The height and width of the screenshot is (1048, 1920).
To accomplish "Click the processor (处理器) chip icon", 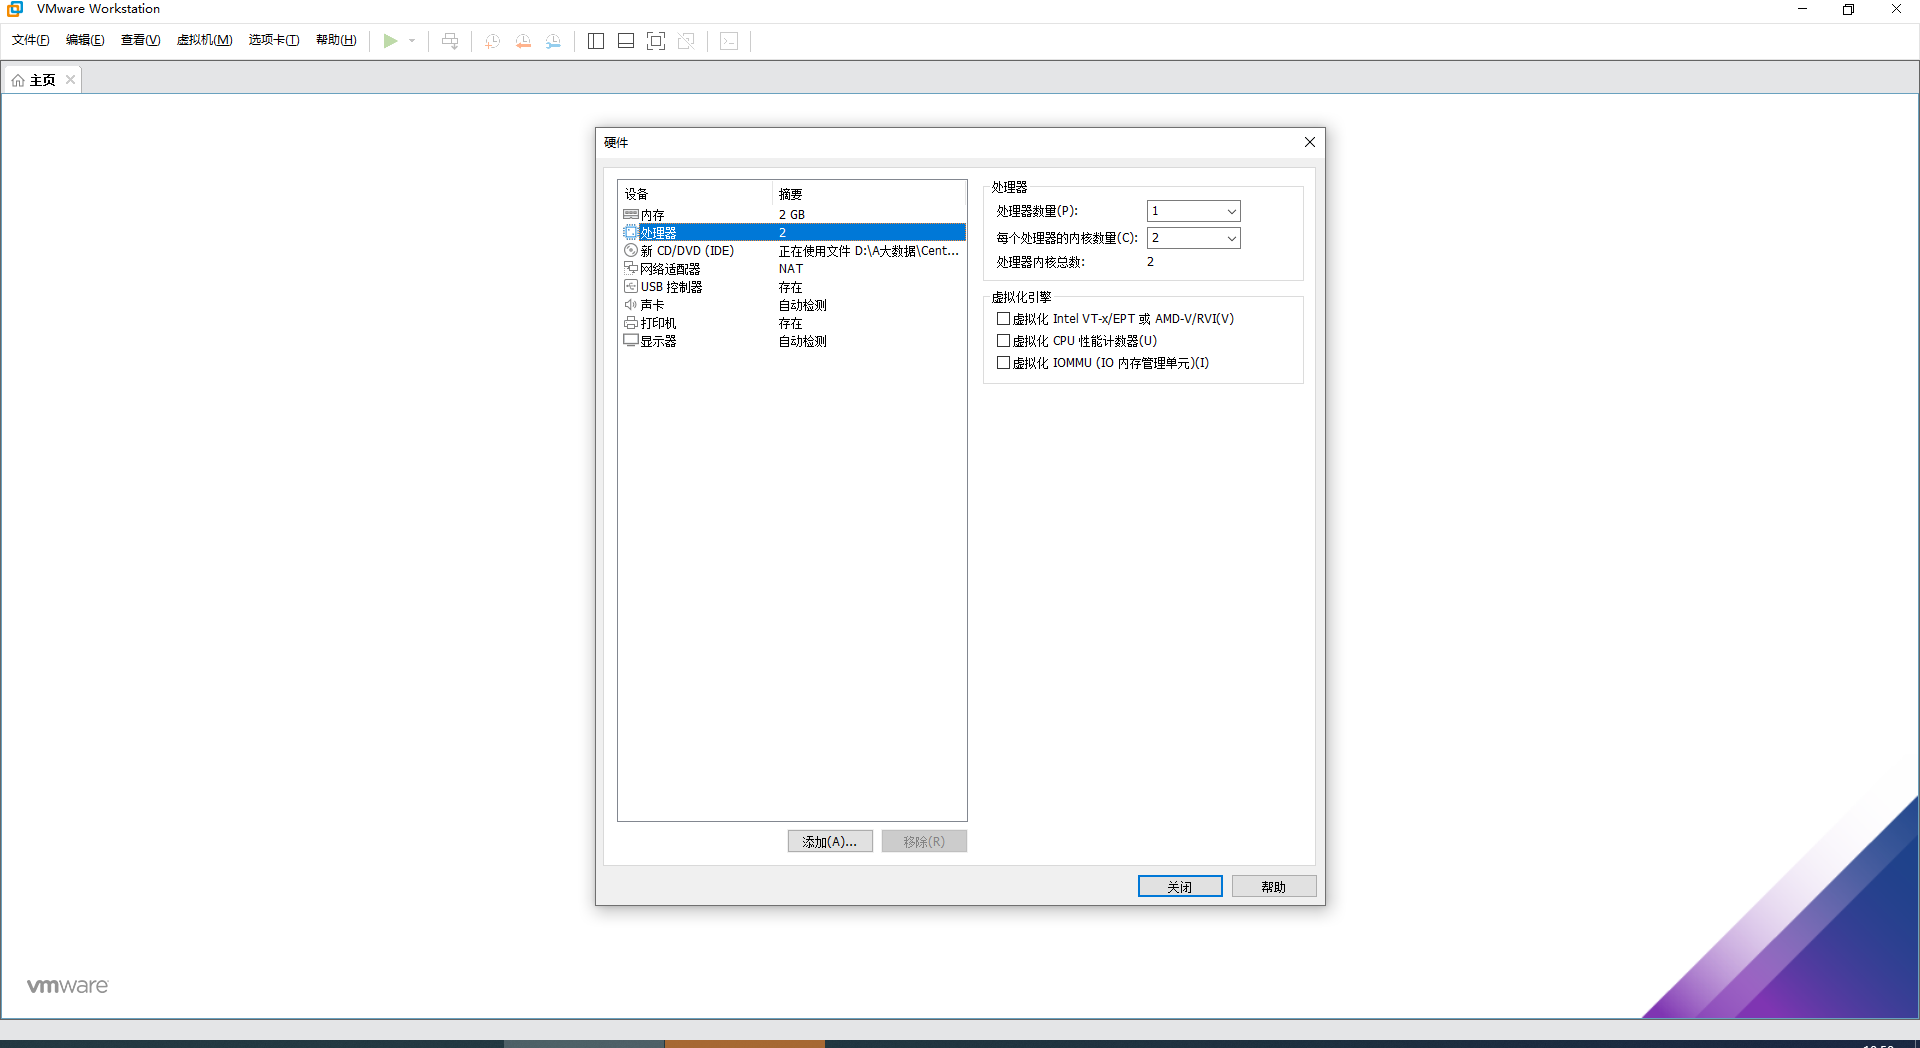I will pyautogui.click(x=631, y=232).
